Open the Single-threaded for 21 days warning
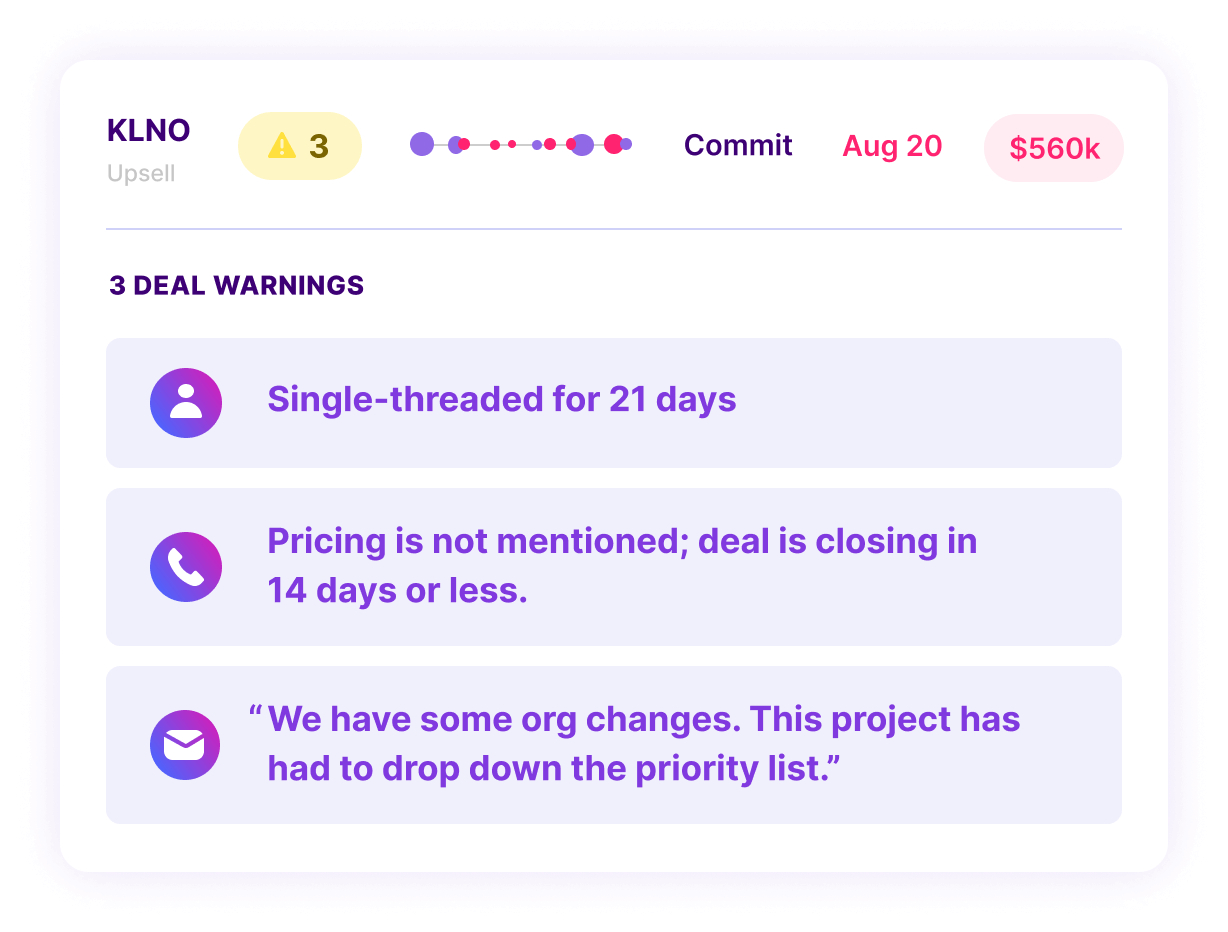 pos(502,400)
